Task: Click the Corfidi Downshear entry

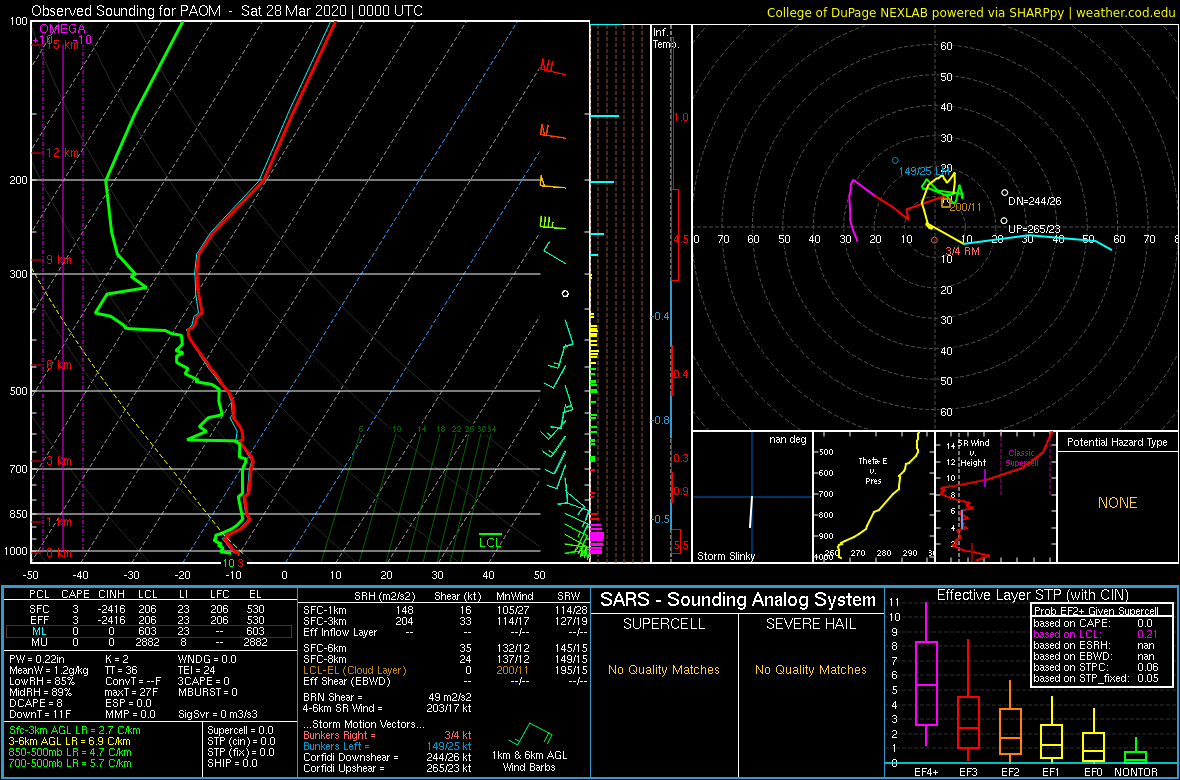Action: point(386,757)
